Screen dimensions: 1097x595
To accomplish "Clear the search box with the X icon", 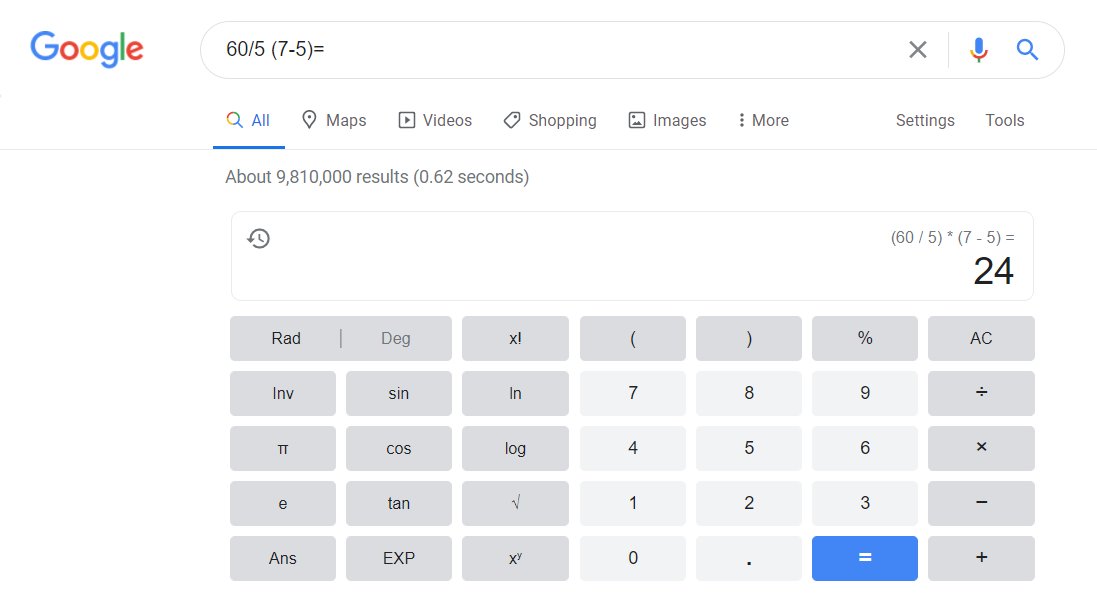I will (917, 50).
